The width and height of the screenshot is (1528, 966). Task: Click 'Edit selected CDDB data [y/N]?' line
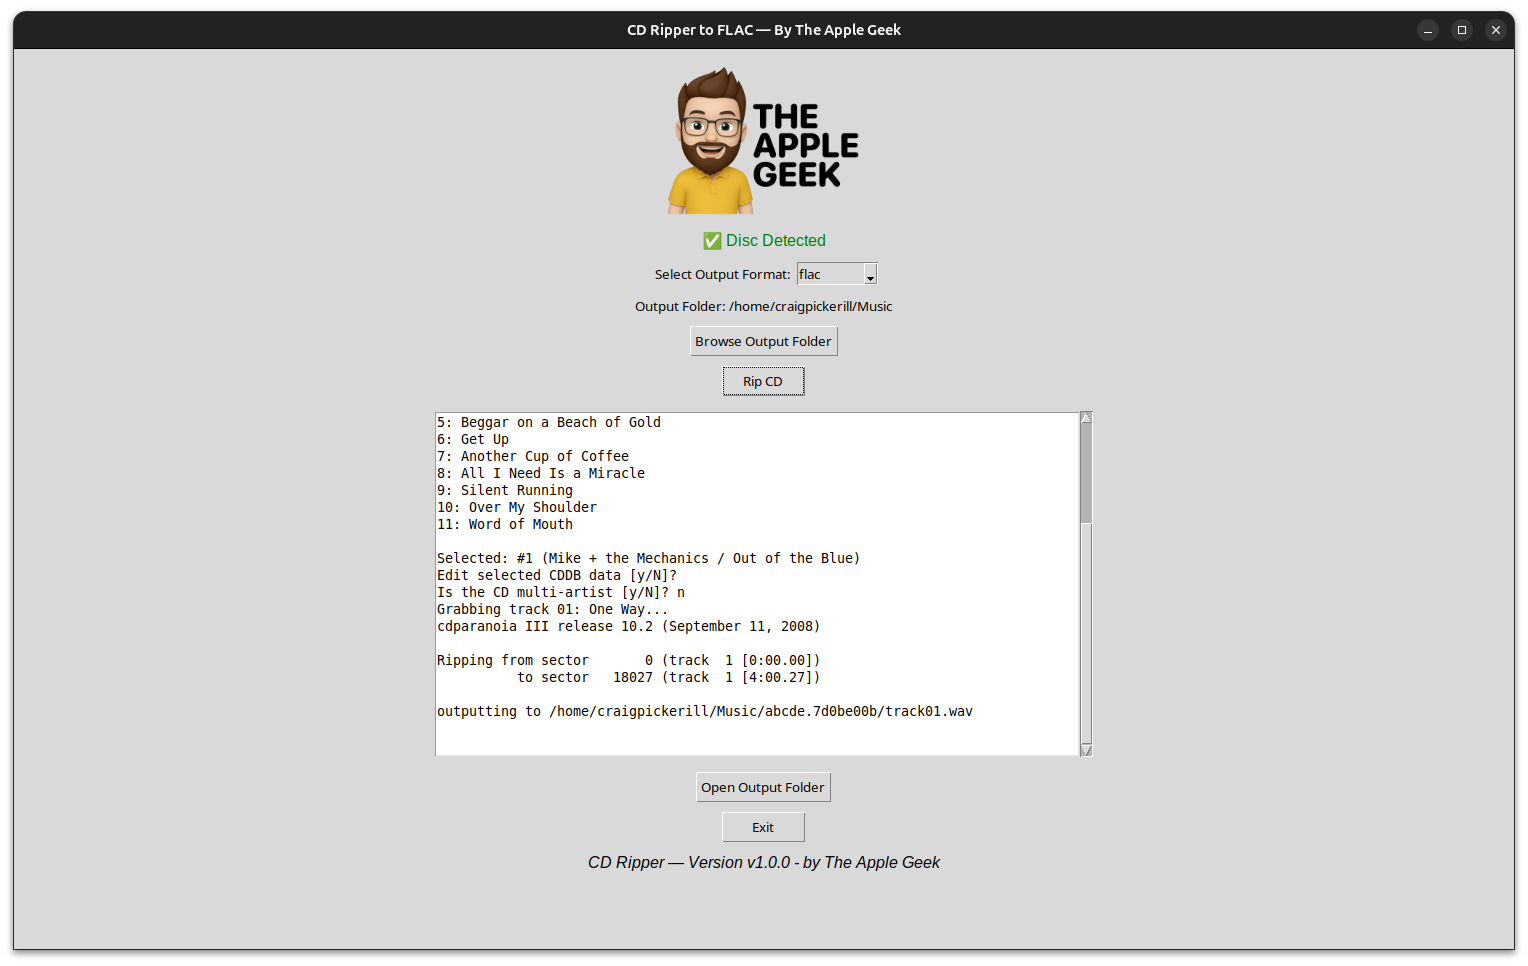[557, 576]
